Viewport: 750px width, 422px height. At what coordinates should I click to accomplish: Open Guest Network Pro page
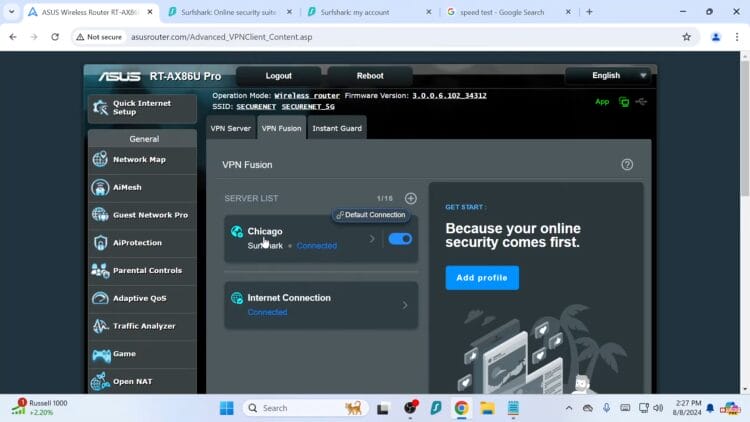coord(142,215)
